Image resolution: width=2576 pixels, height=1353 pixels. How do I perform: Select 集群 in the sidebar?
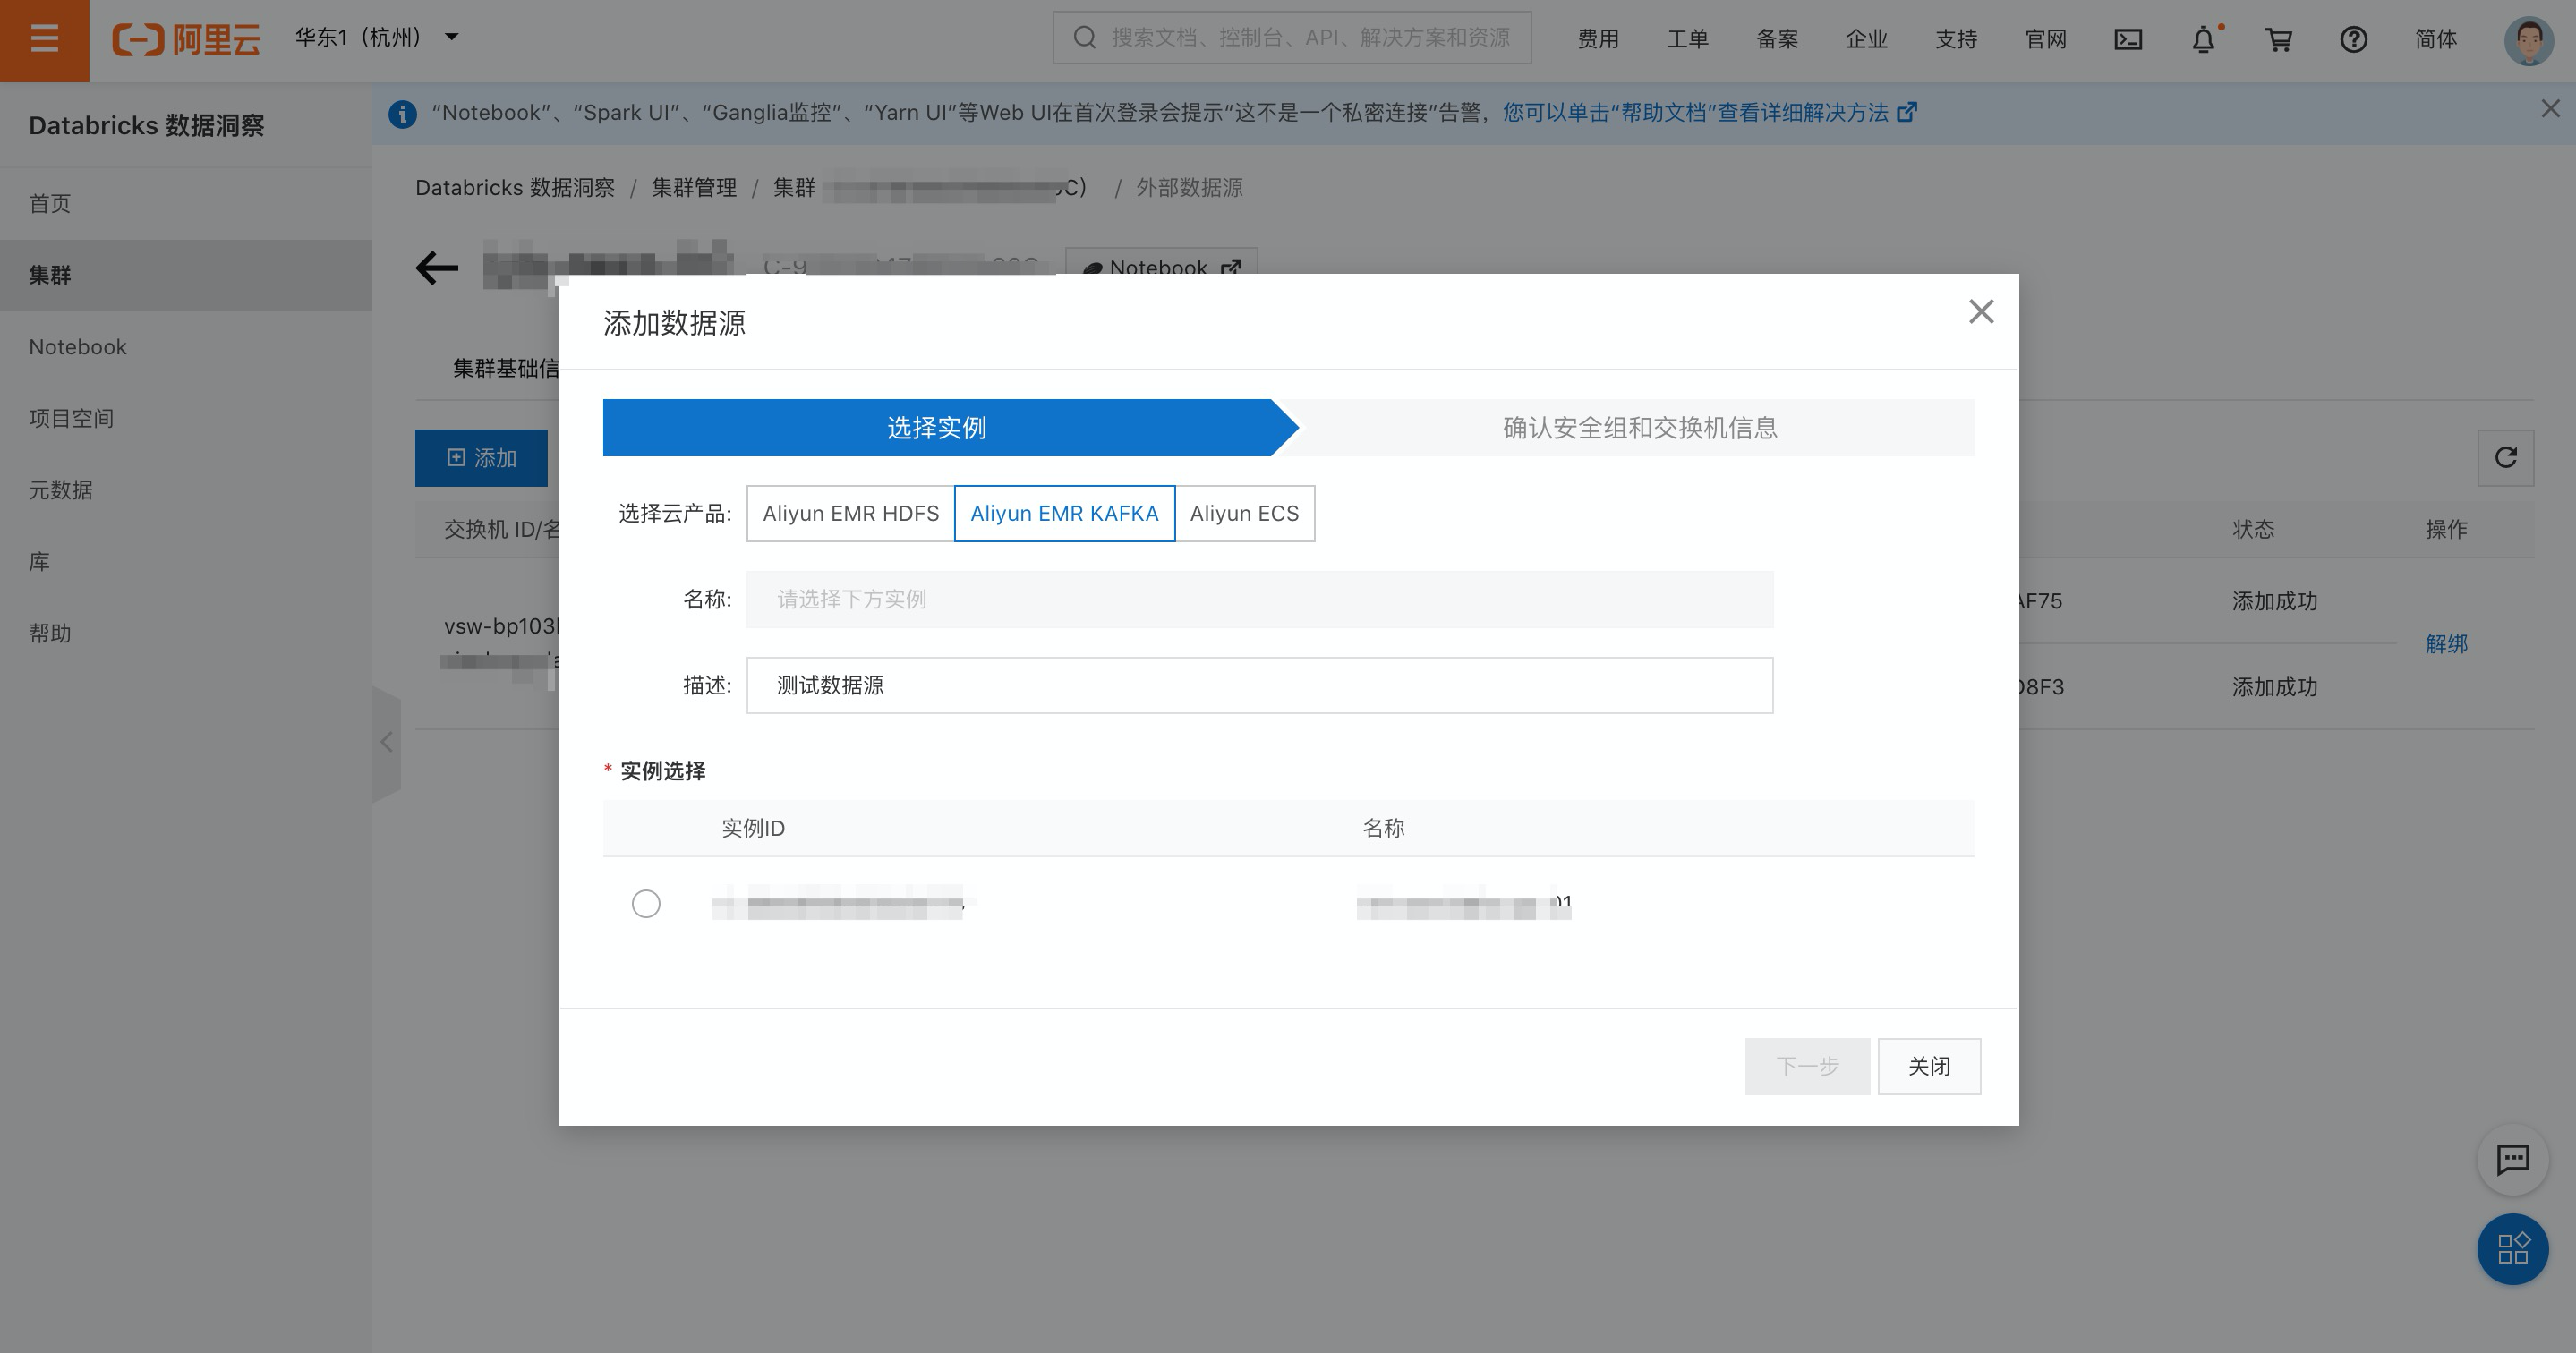[x=186, y=275]
